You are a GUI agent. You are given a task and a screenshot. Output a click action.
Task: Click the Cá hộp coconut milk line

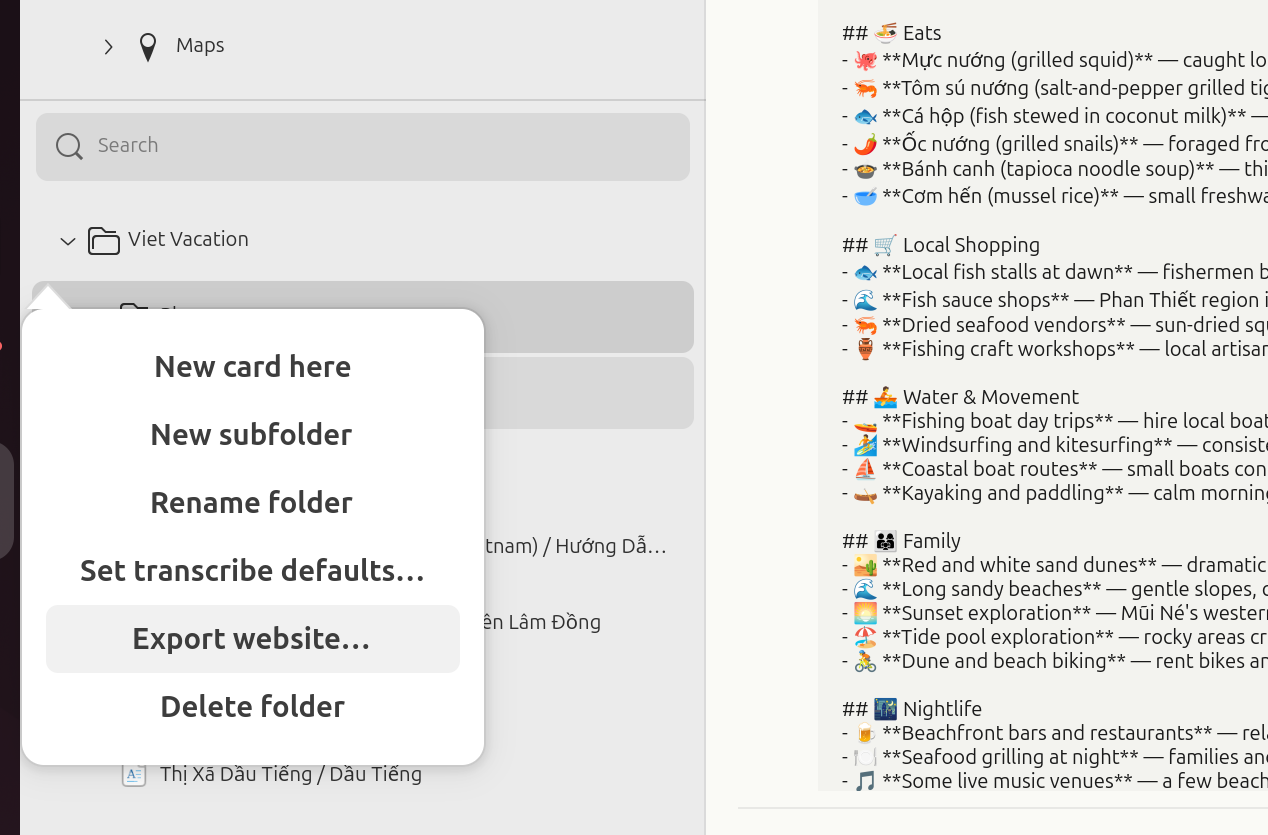coord(1054,116)
